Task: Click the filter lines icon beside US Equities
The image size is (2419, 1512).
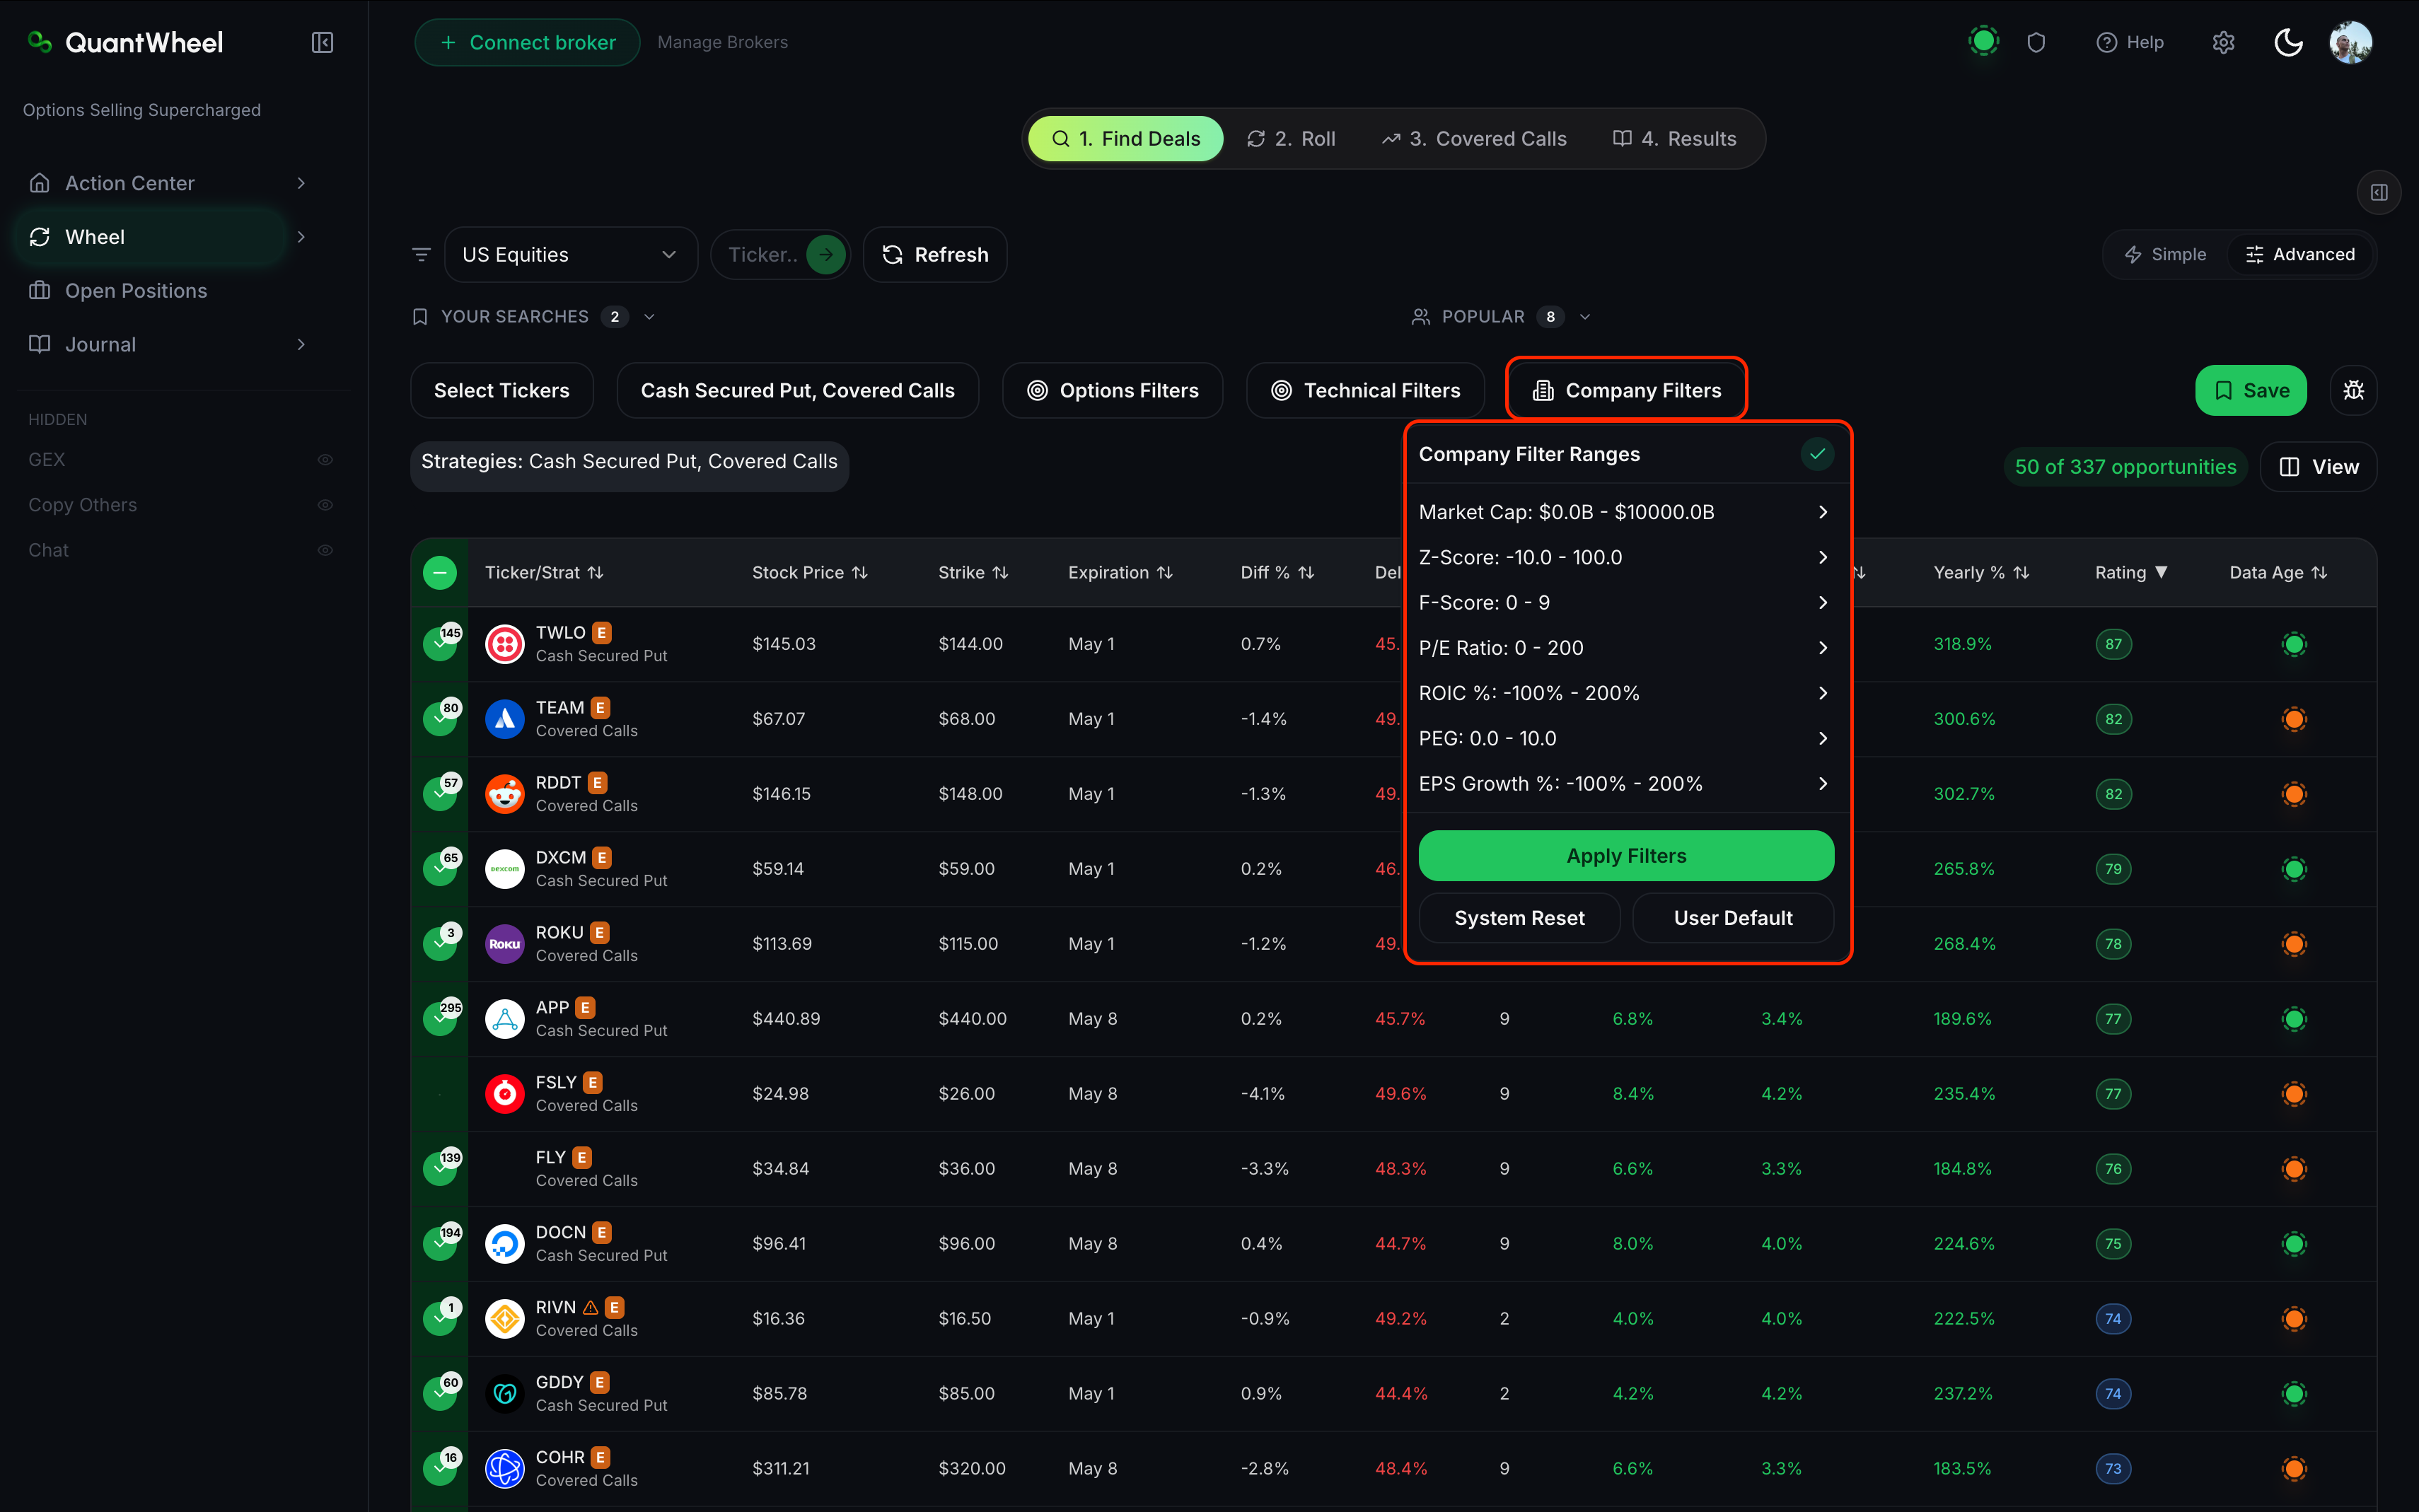Action: tap(422, 254)
